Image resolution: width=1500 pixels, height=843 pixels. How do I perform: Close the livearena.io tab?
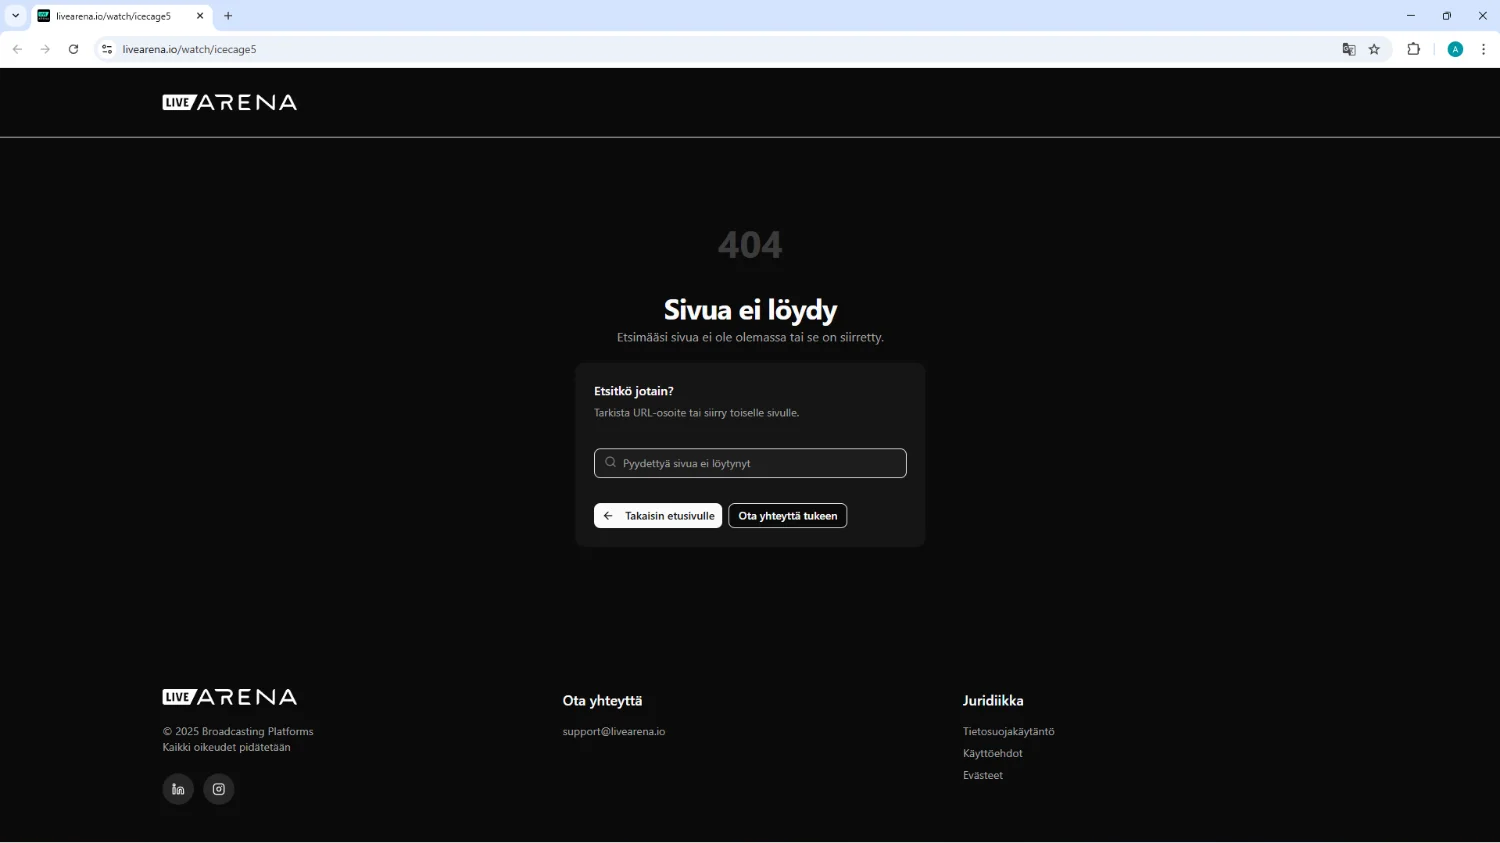tap(200, 16)
